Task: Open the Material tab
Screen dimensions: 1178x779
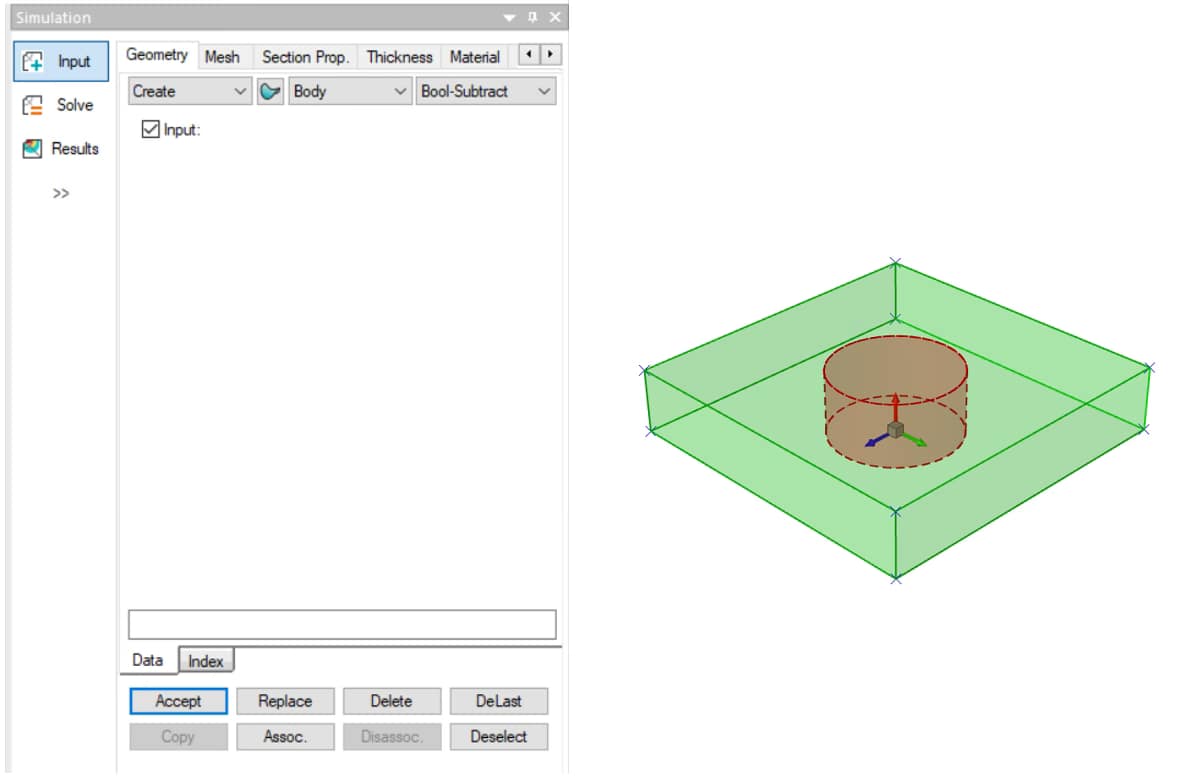Action: 474,57
